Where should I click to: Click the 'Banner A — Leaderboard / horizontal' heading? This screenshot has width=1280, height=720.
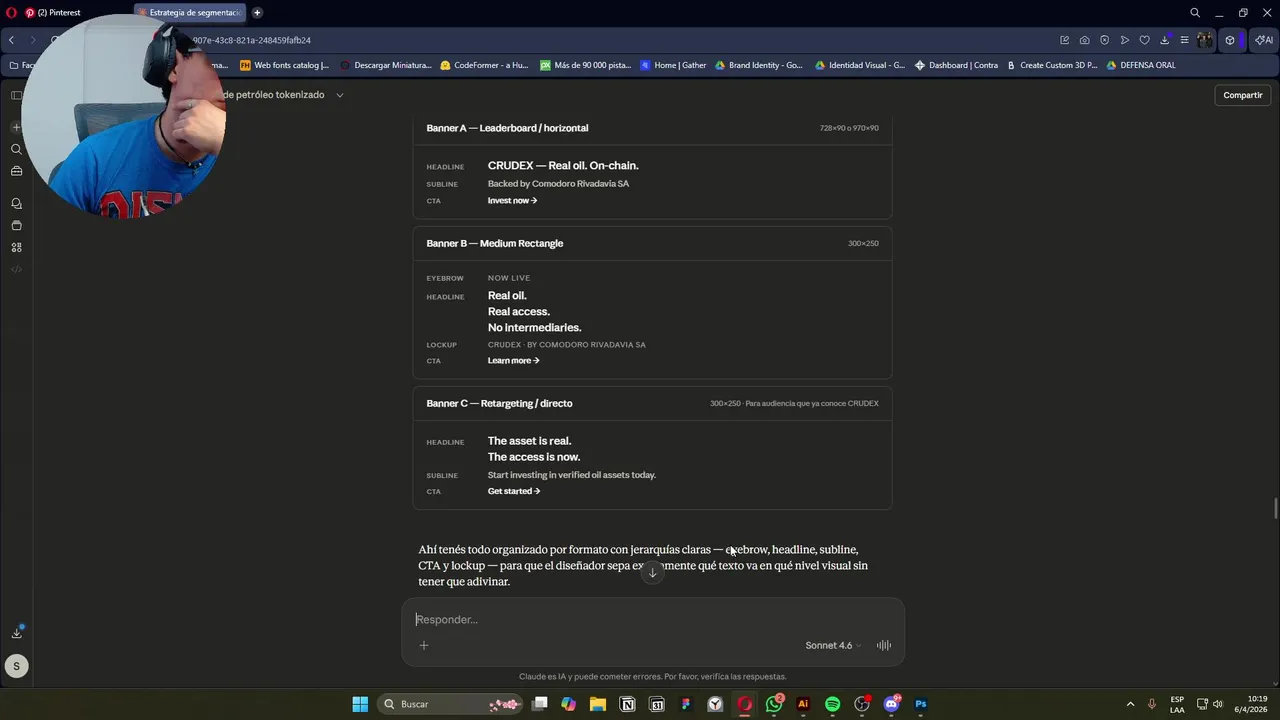507,128
